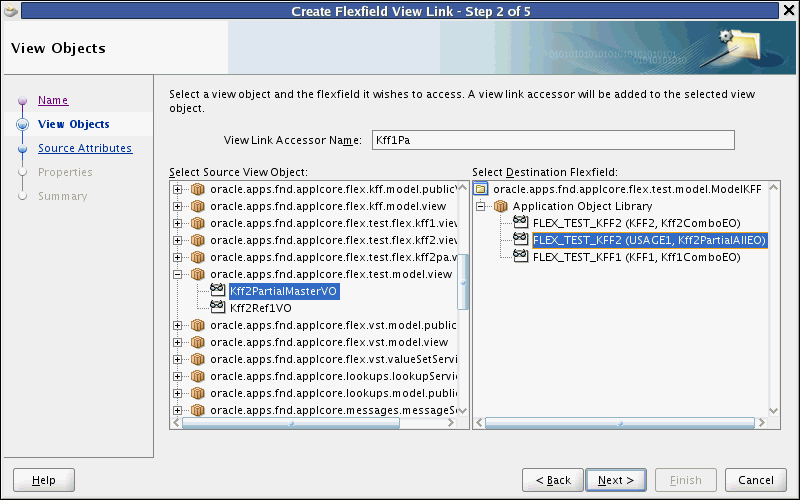
Task: Select FLEX_TEST_KFF2 (USAGE1, Kff2PartialAllEO) flexfield
Action: 649,240
